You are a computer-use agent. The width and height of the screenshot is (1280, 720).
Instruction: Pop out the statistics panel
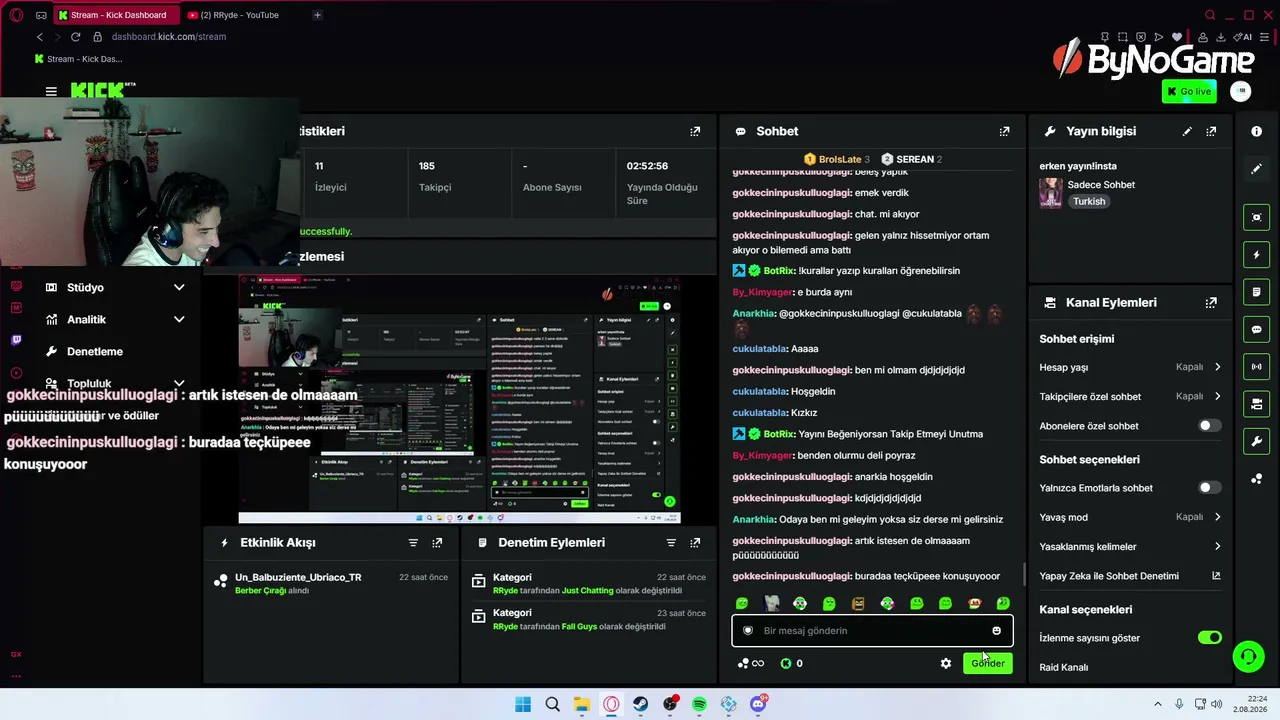pyautogui.click(x=695, y=131)
